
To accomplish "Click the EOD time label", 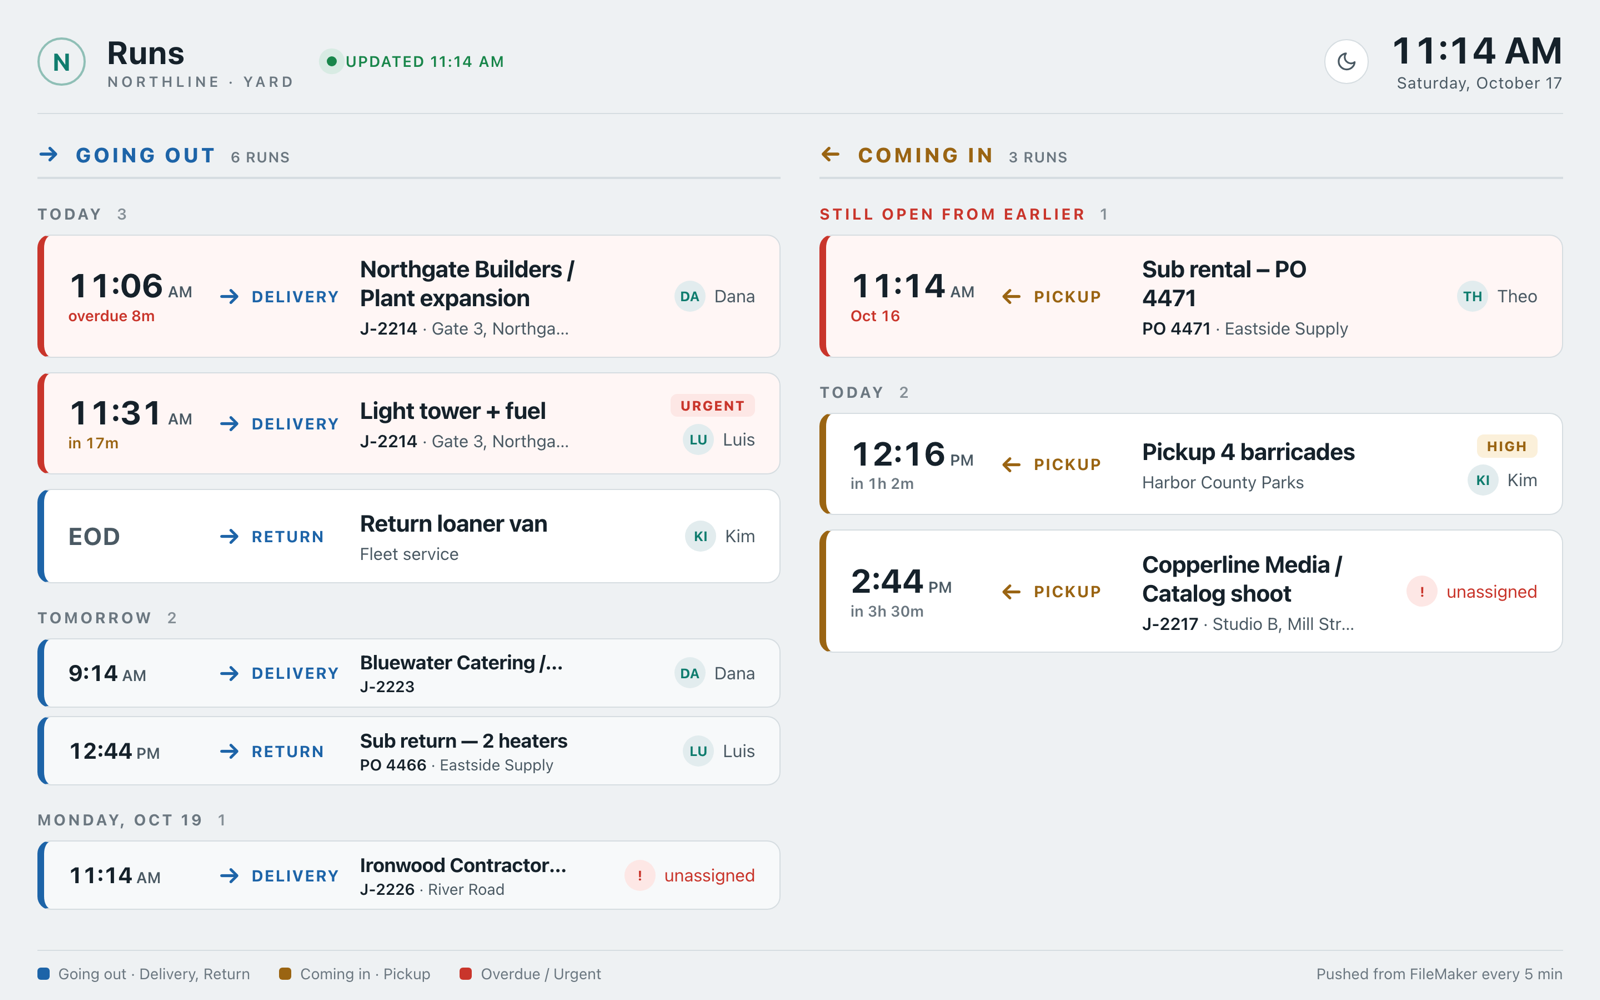I will pyautogui.click(x=94, y=537).
